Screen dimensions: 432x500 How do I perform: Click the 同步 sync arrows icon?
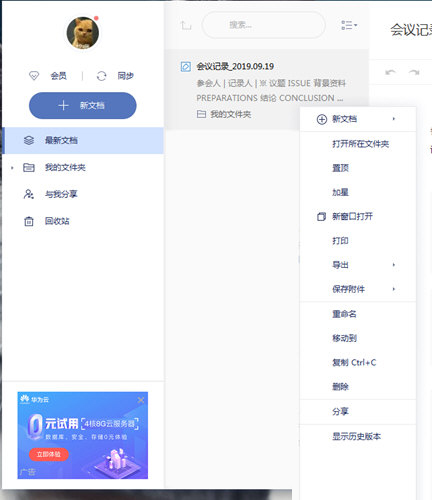[101, 76]
